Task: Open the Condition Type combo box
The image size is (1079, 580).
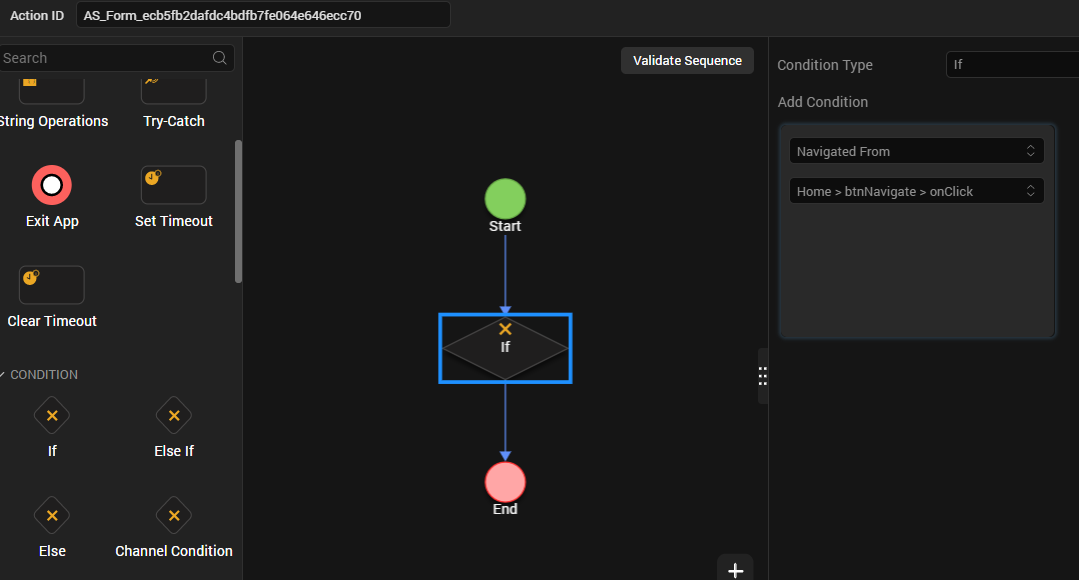Action: (1012, 65)
